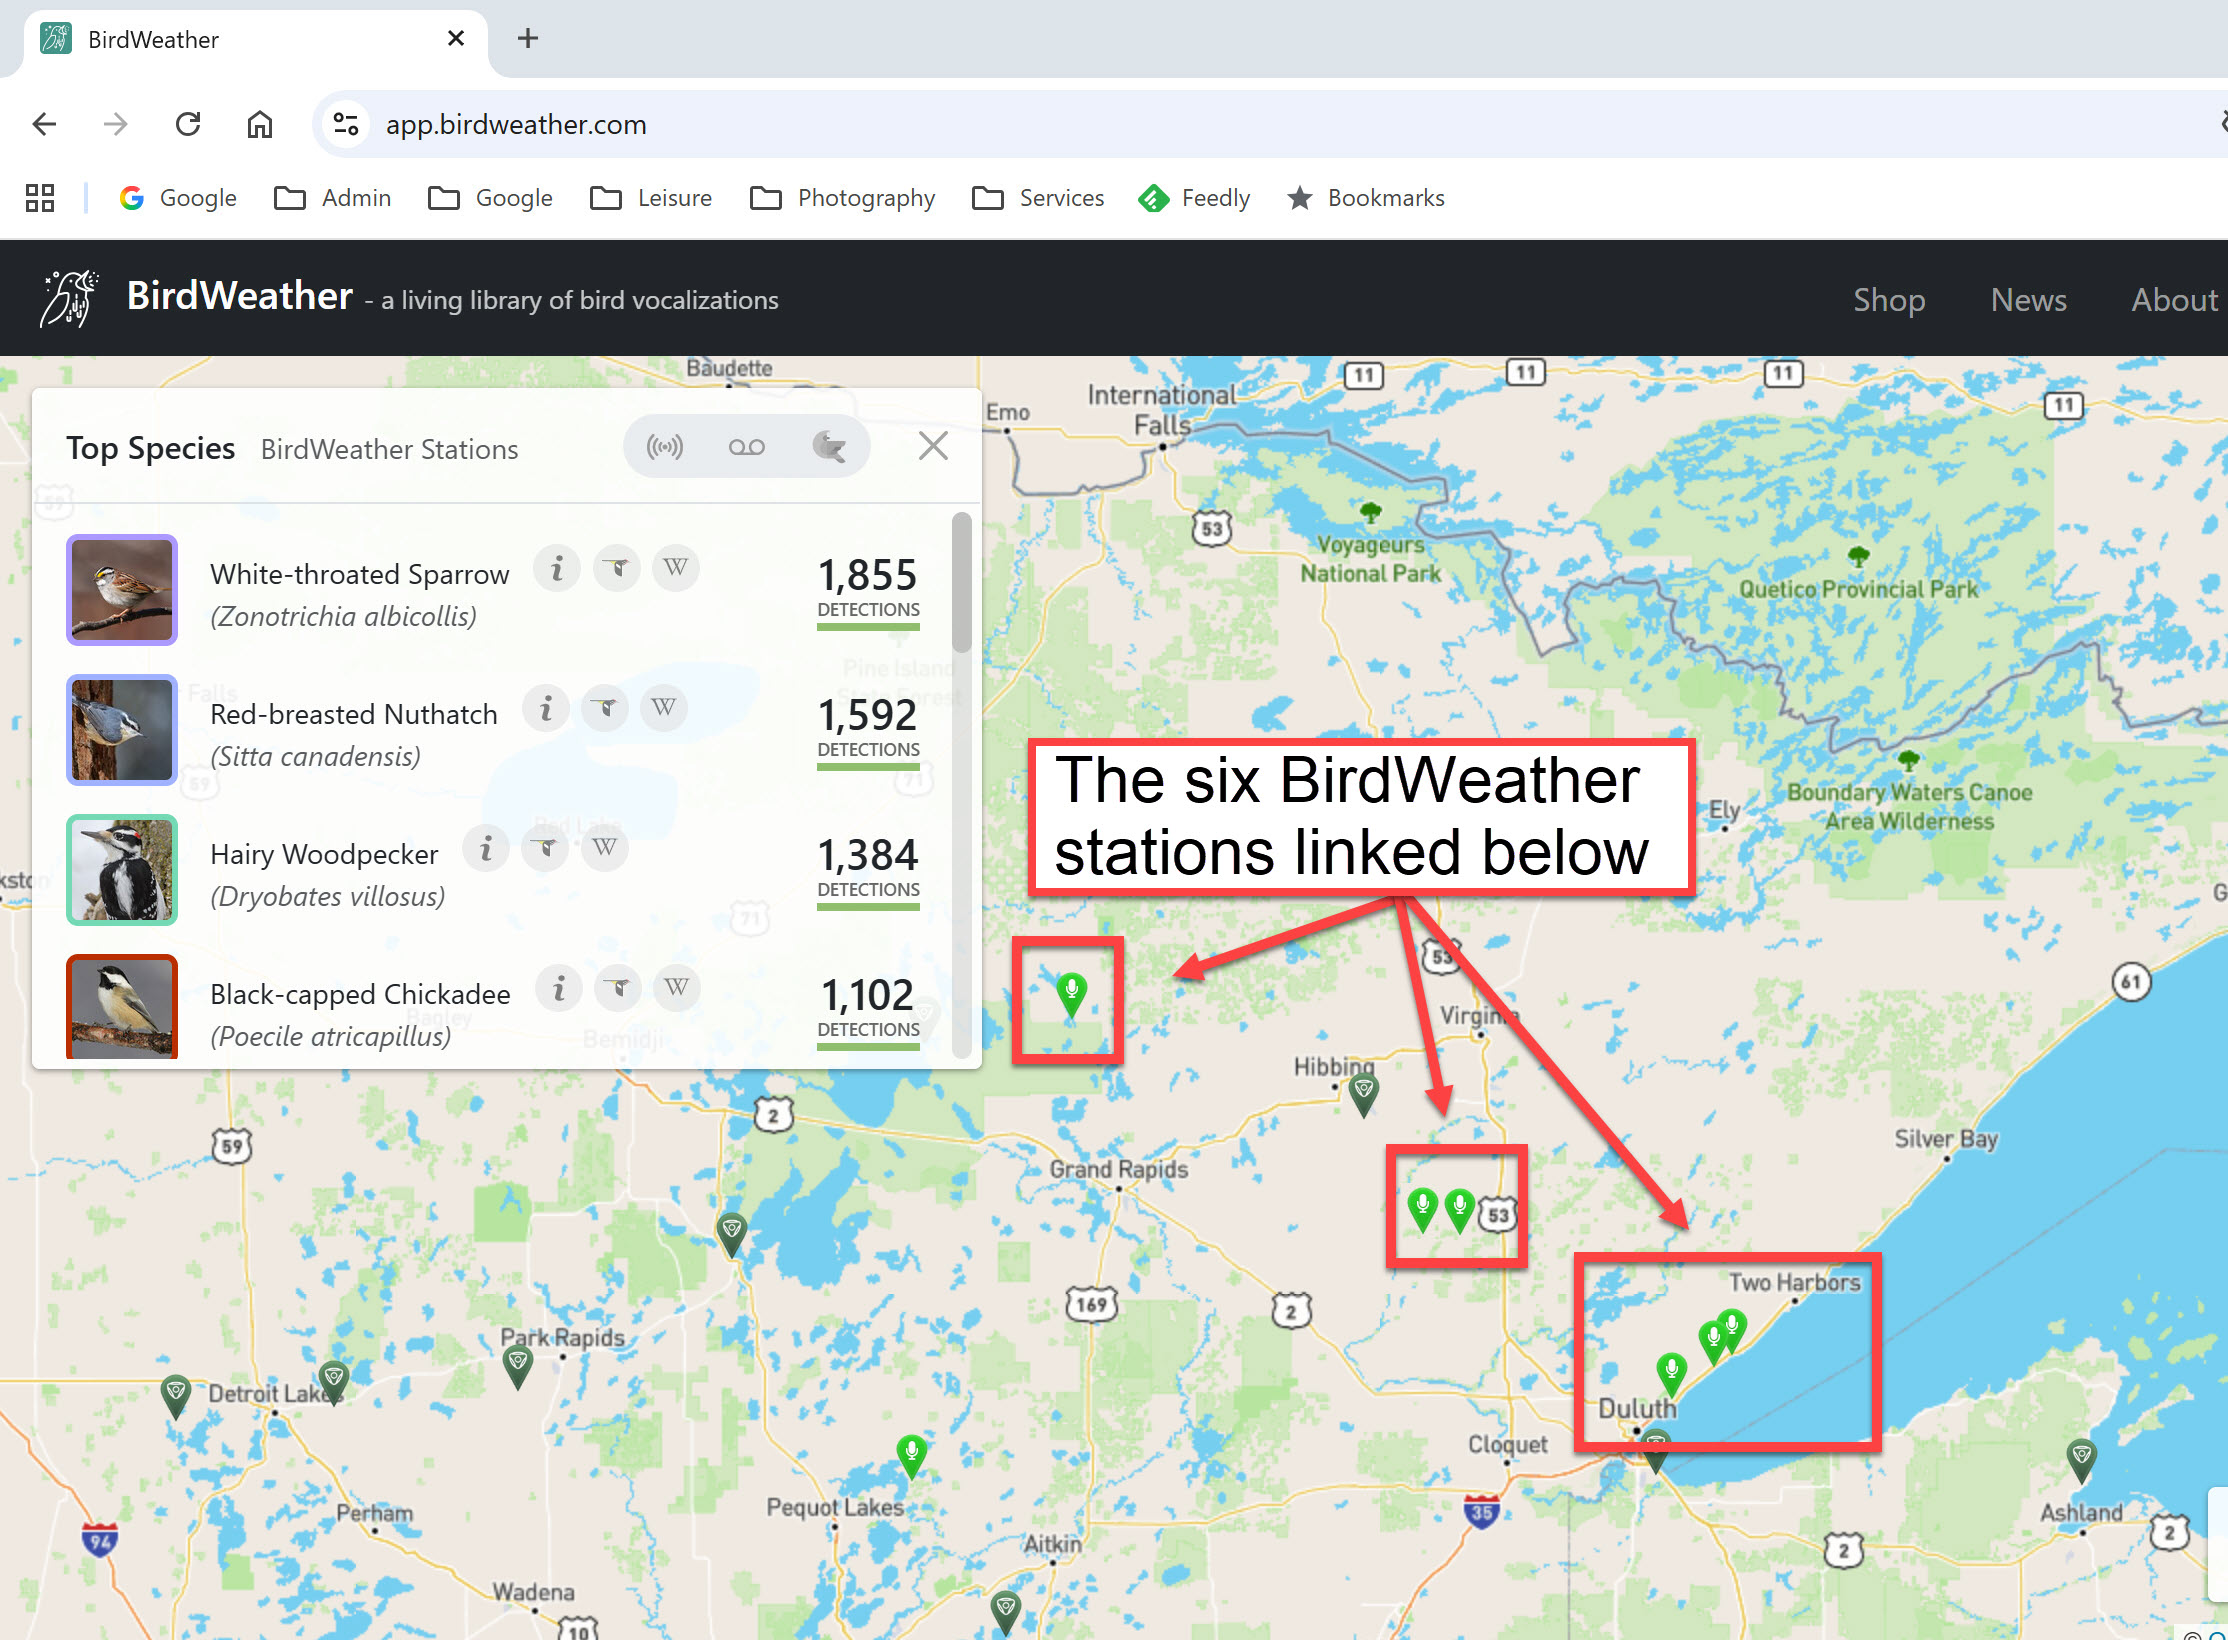Open Red-breasted Nuthatch eBird bird icon

coord(605,708)
